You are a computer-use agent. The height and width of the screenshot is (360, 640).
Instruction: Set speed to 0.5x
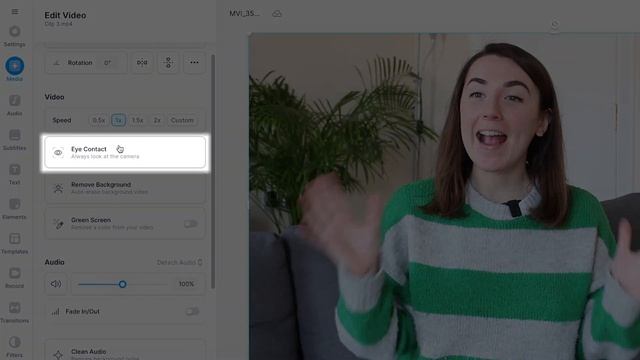pyautogui.click(x=99, y=120)
